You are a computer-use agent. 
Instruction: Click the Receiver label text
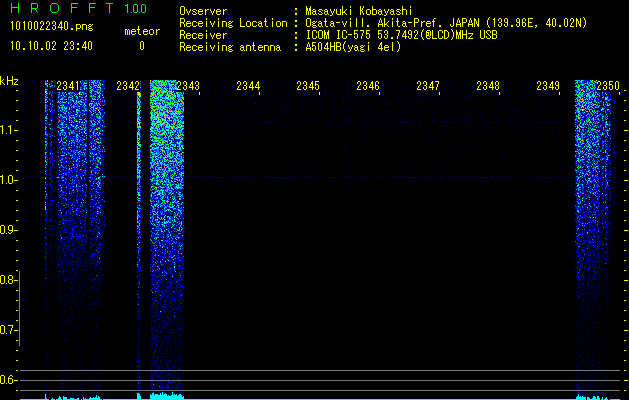tap(203, 35)
